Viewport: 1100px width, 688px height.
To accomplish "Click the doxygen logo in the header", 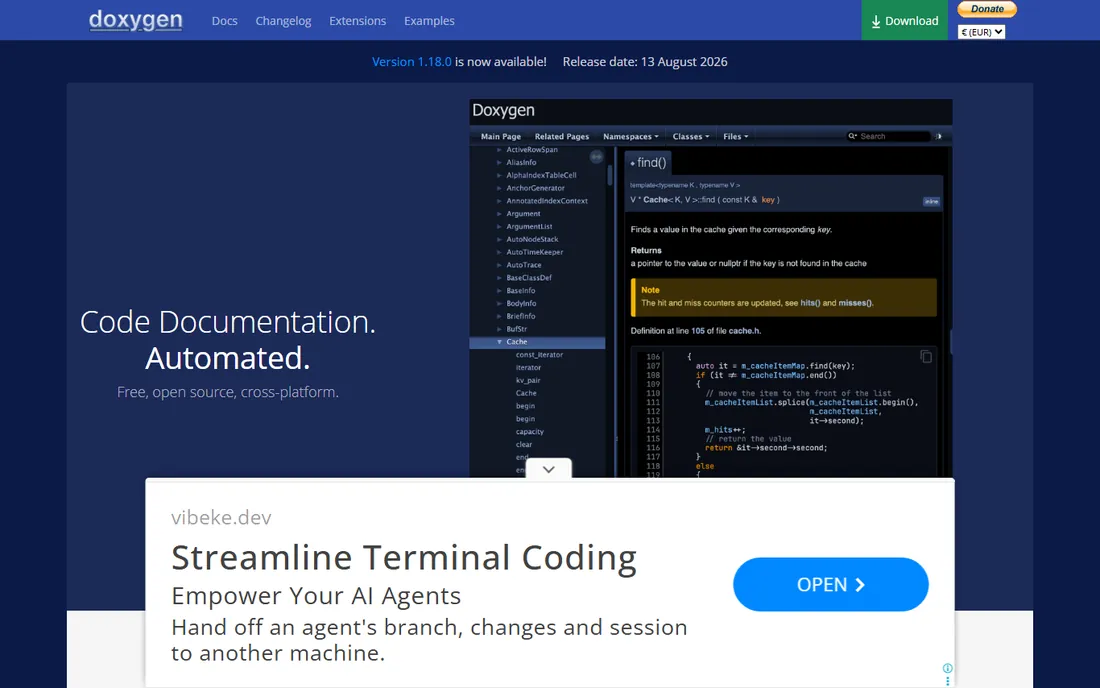I will point(135,20).
